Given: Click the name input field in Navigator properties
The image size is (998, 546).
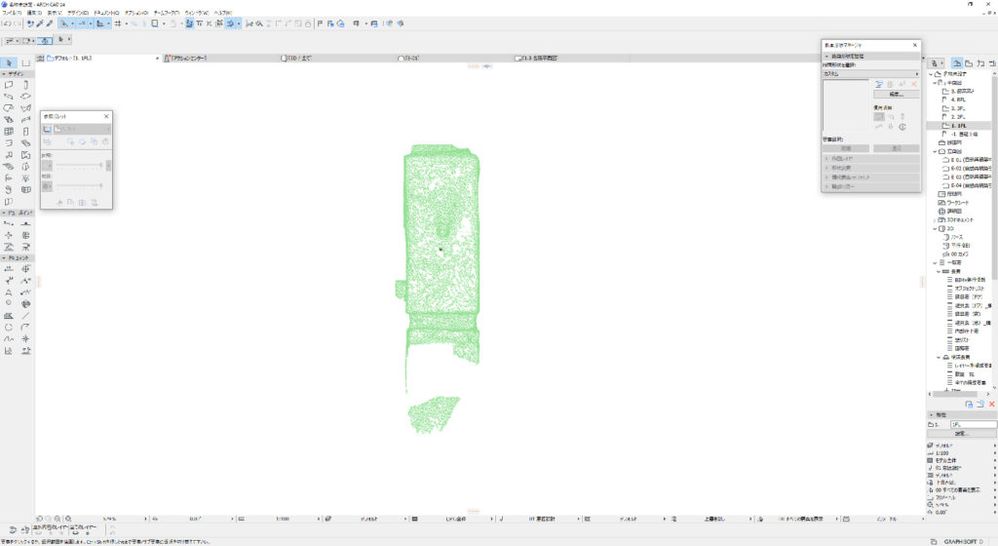Looking at the screenshot, I should pos(973,424).
